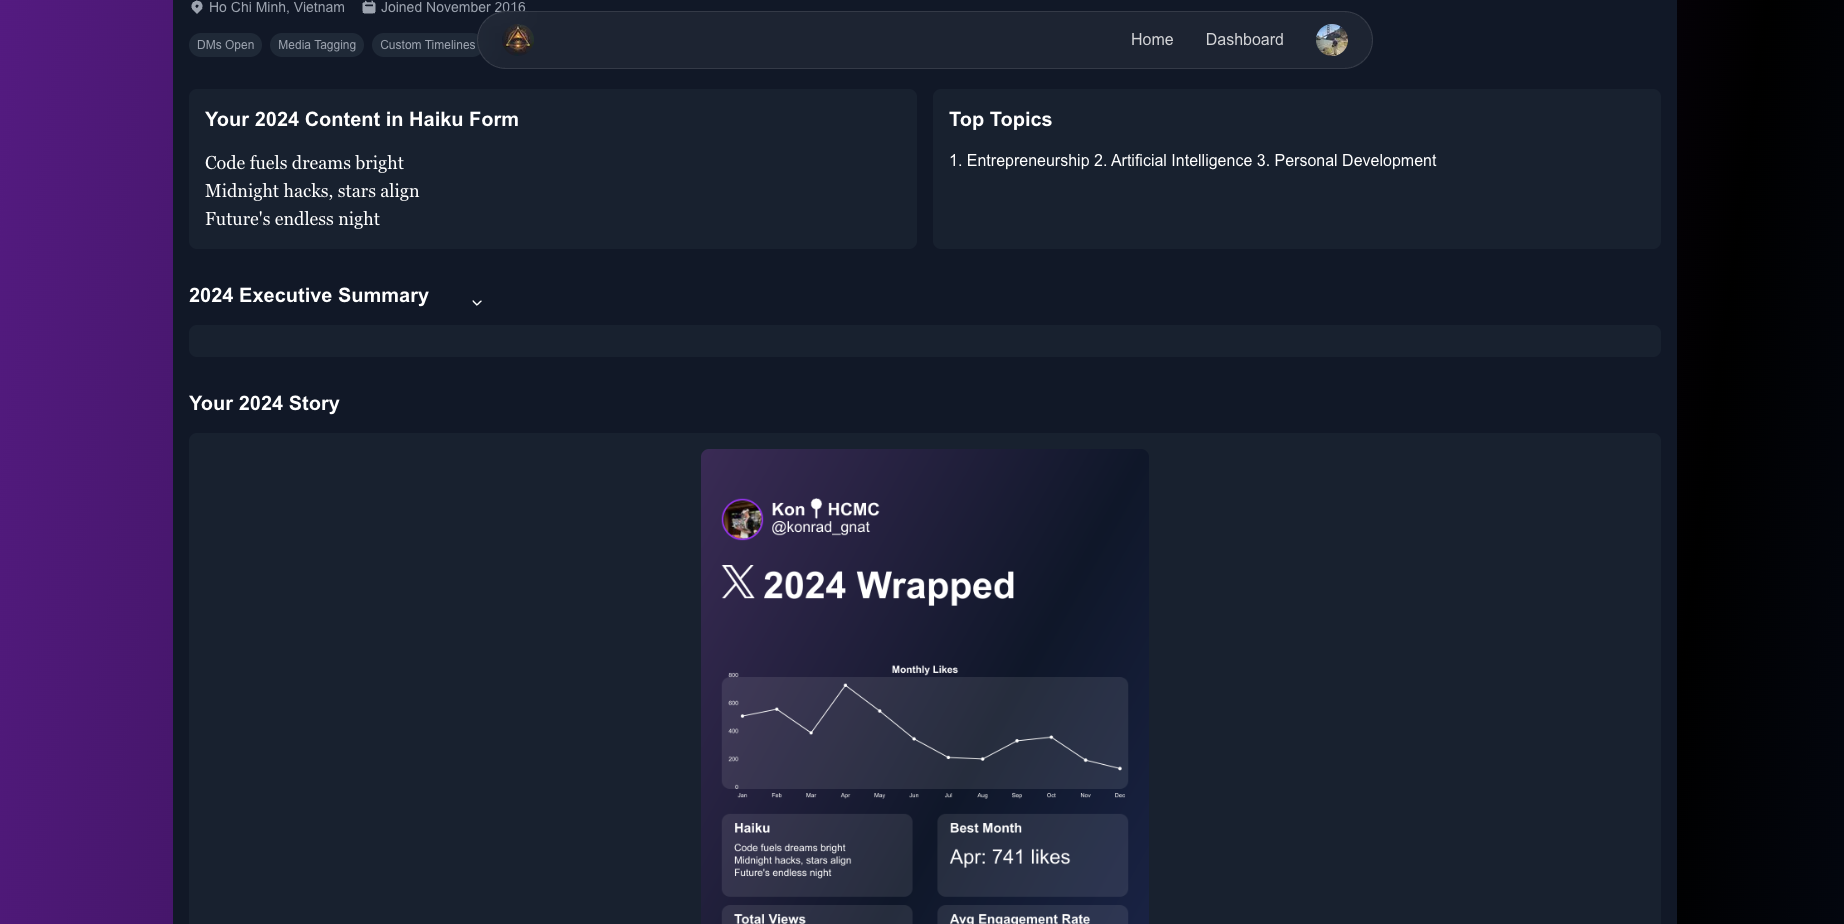Click the Kon profile avatar on the Wrapped card
This screenshot has width=1844, height=924.
(742, 519)
